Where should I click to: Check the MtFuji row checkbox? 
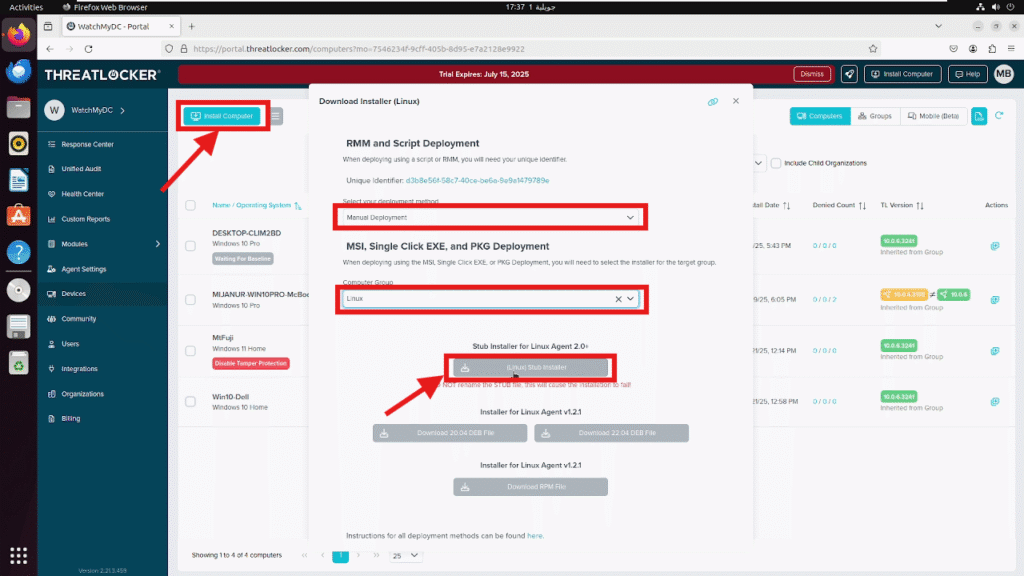coord(190,351)
